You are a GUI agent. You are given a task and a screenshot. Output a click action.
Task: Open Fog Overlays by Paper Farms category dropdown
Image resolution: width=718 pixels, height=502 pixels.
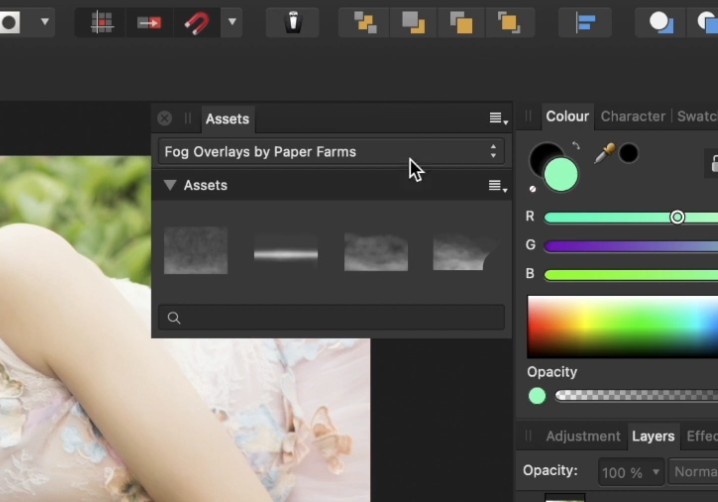[331, 152]
